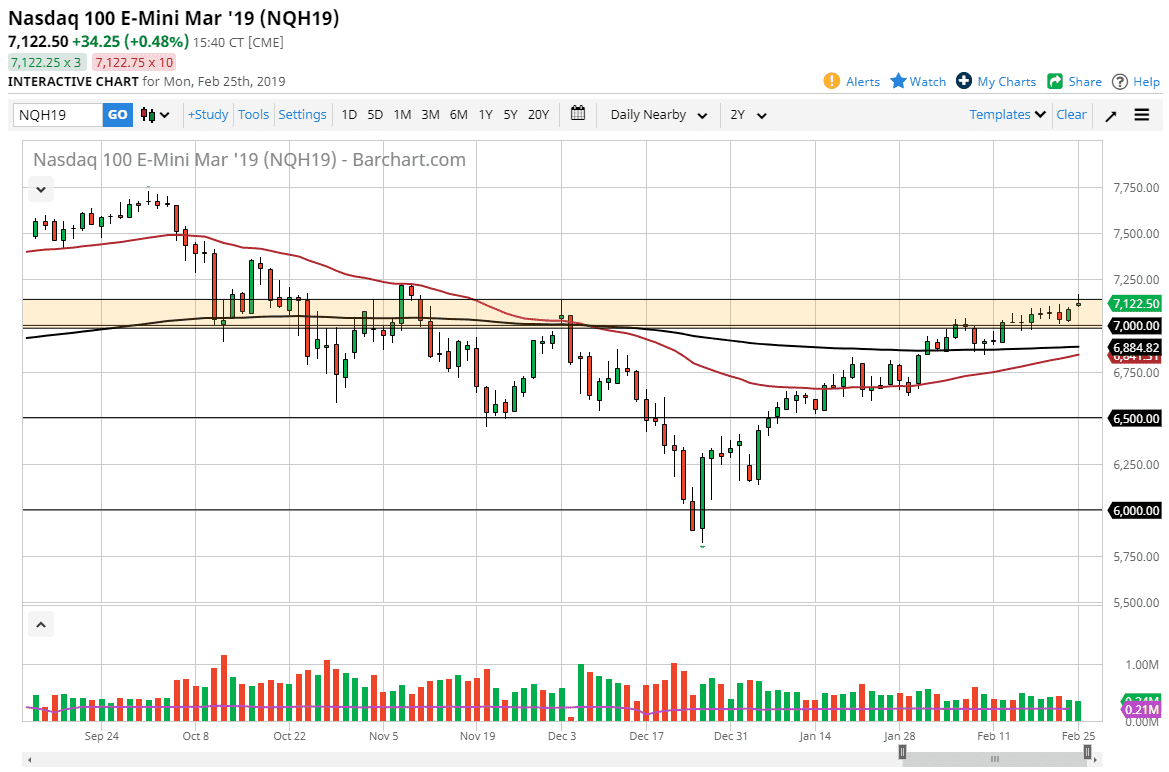Select the 6M timeframe tab
1169x772 pixels.
[x=458, y=114]
